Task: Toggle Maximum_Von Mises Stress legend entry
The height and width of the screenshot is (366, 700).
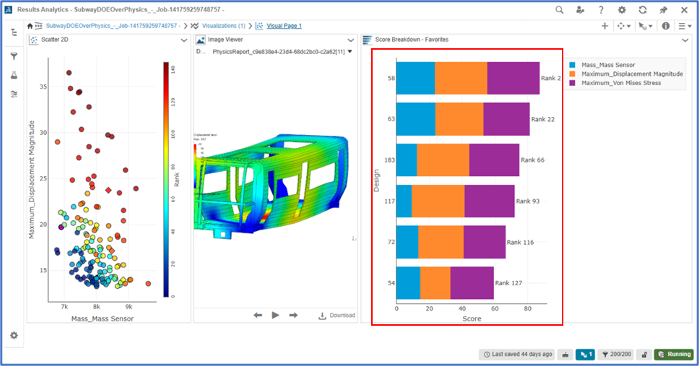Action: [x=615, y=83]
